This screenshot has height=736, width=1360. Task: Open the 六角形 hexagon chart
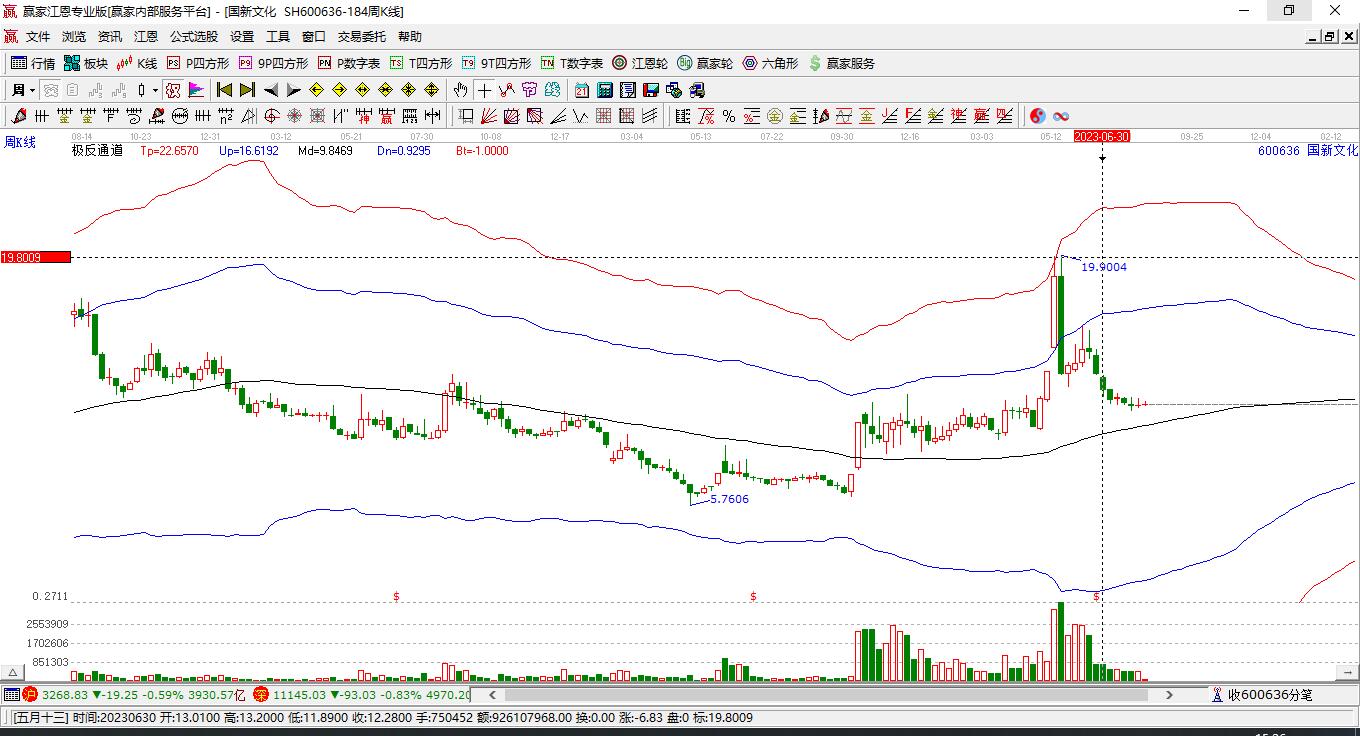tap(770, 63)
